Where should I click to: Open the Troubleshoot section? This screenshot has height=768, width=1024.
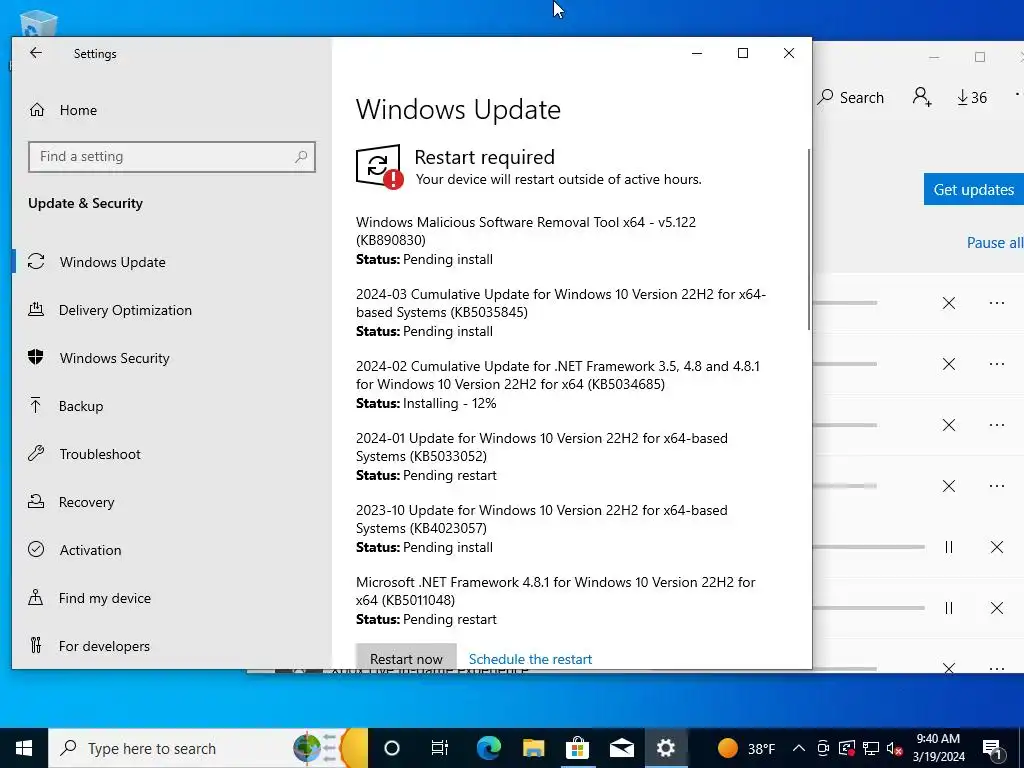[x=100, y=454]
